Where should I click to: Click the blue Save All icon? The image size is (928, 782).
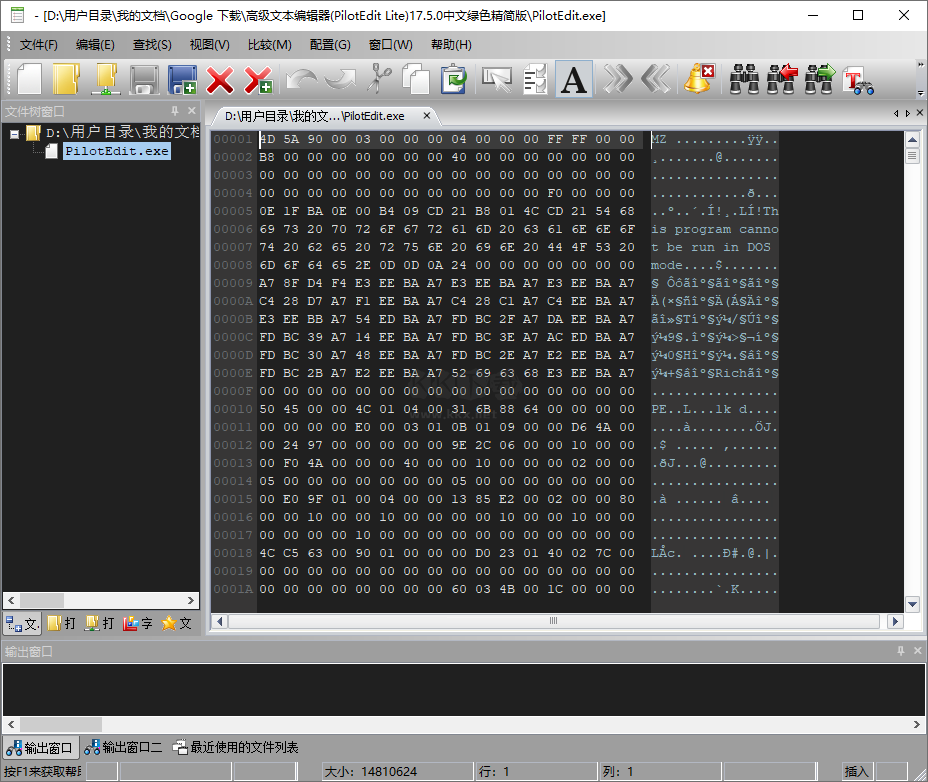pos(182,79)
